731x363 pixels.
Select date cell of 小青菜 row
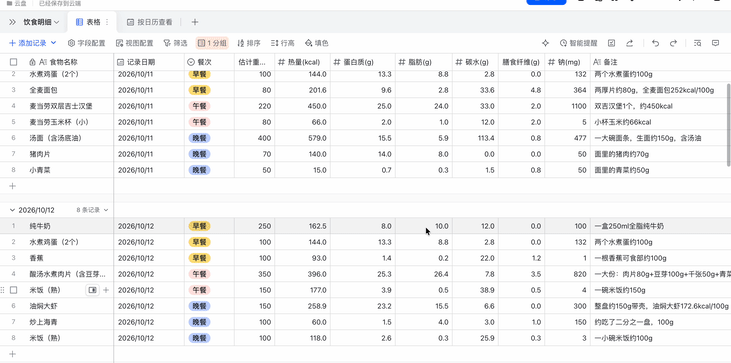pyautogui.click(x=149, y=170)
